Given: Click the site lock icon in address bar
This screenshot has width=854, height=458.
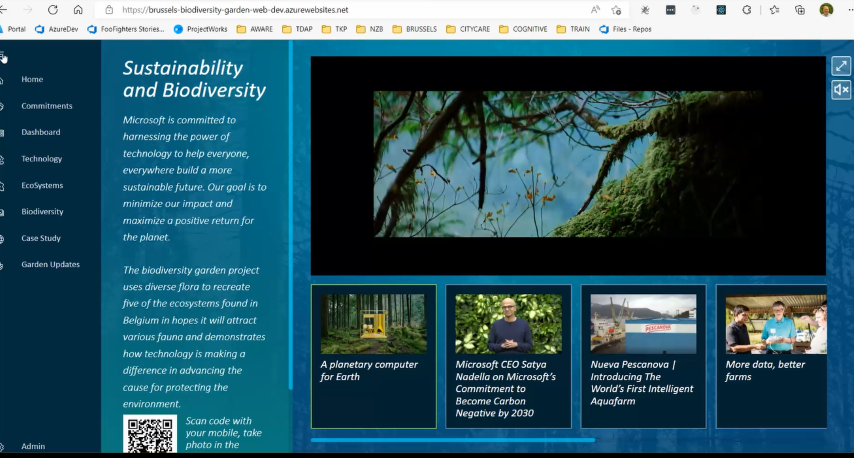Looking at the screenshot, I should pyautogui.click(x=109, y=10).
